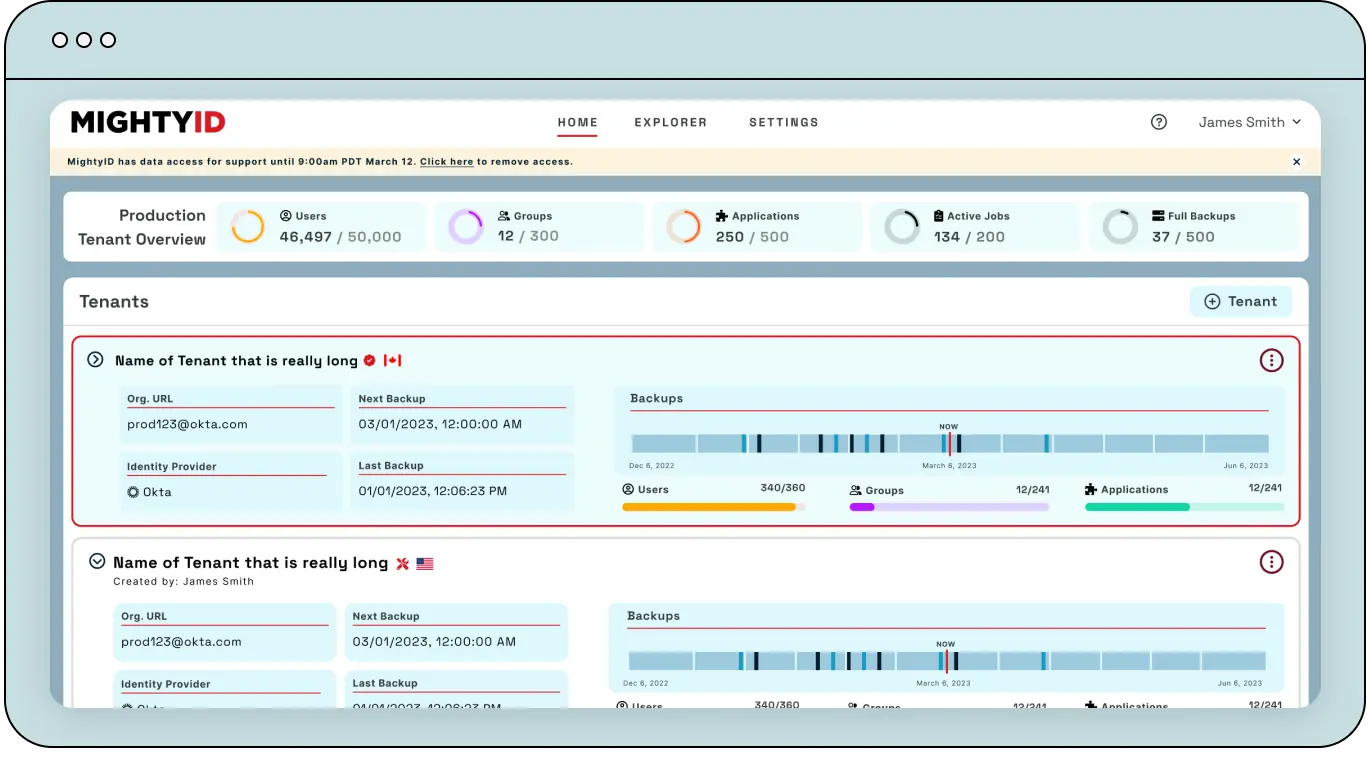Viewport: 1368px width, 764px height.
Task: Dismiss the data access banner with X
Action: coord(1297,162)
